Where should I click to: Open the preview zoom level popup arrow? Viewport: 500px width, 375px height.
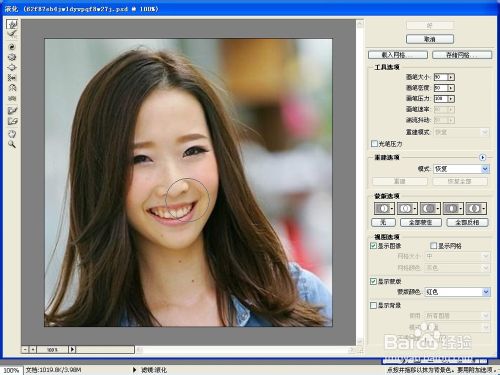[x=72, y=349]
